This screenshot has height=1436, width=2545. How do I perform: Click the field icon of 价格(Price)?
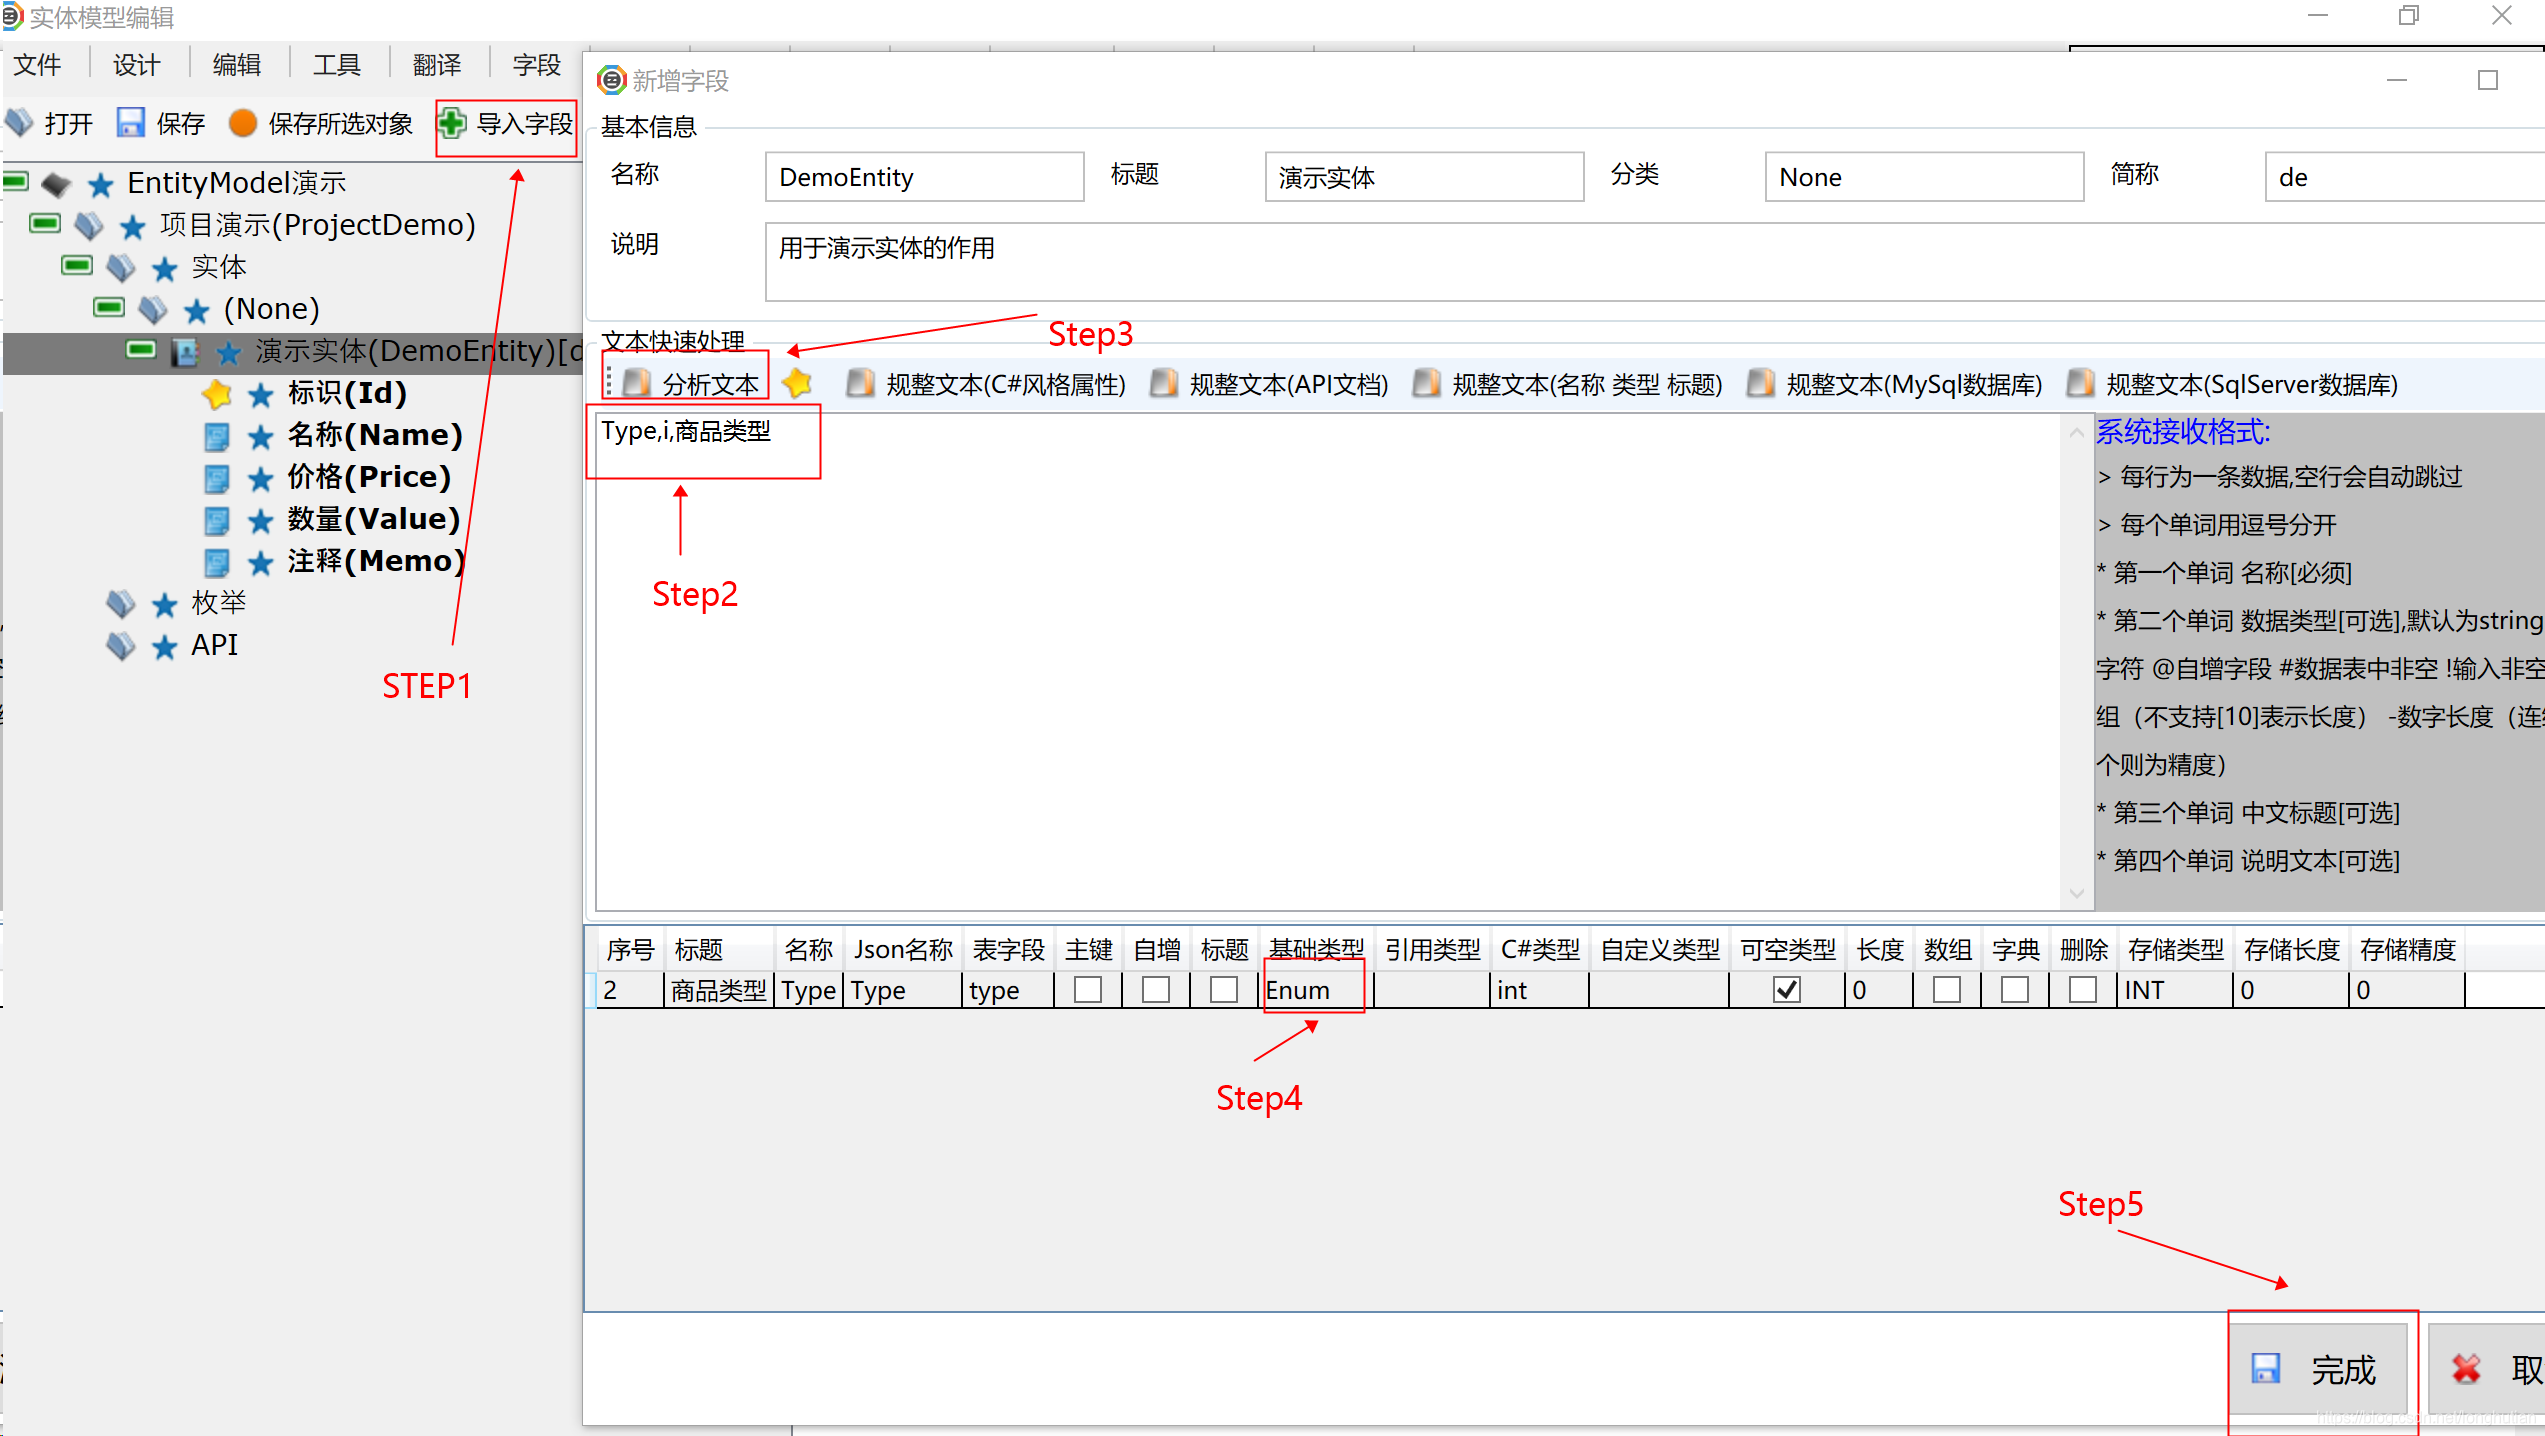pos(216,479)
